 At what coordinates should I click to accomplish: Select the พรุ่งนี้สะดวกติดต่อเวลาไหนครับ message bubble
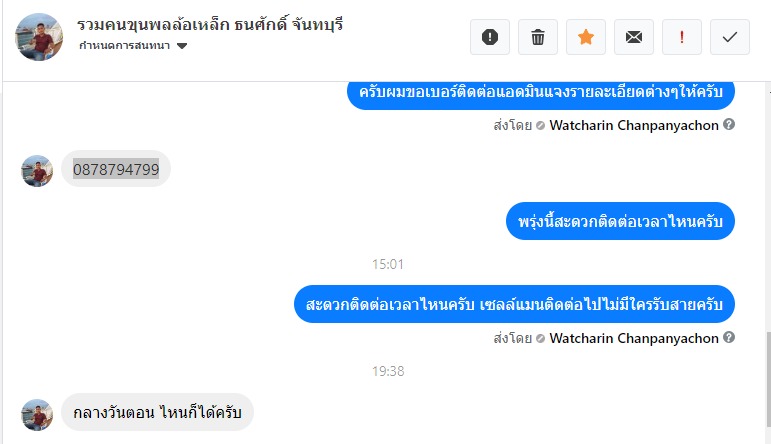pyautogui.click(x=620, y=221)
